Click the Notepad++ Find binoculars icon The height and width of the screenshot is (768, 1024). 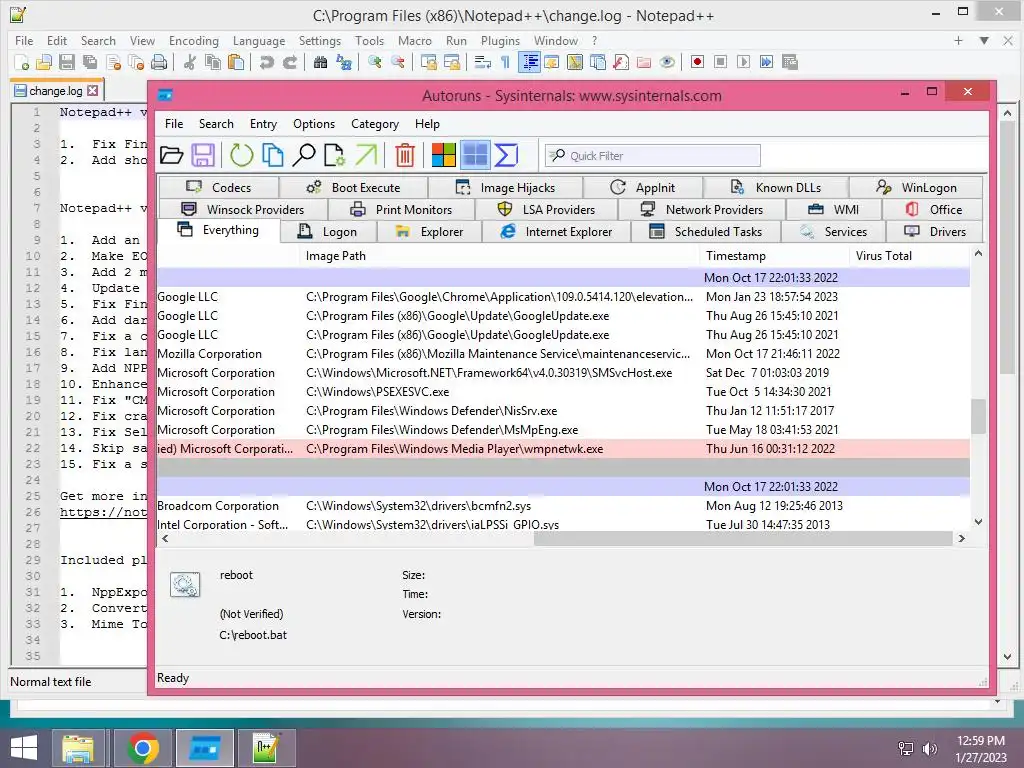tap(320, 62)
